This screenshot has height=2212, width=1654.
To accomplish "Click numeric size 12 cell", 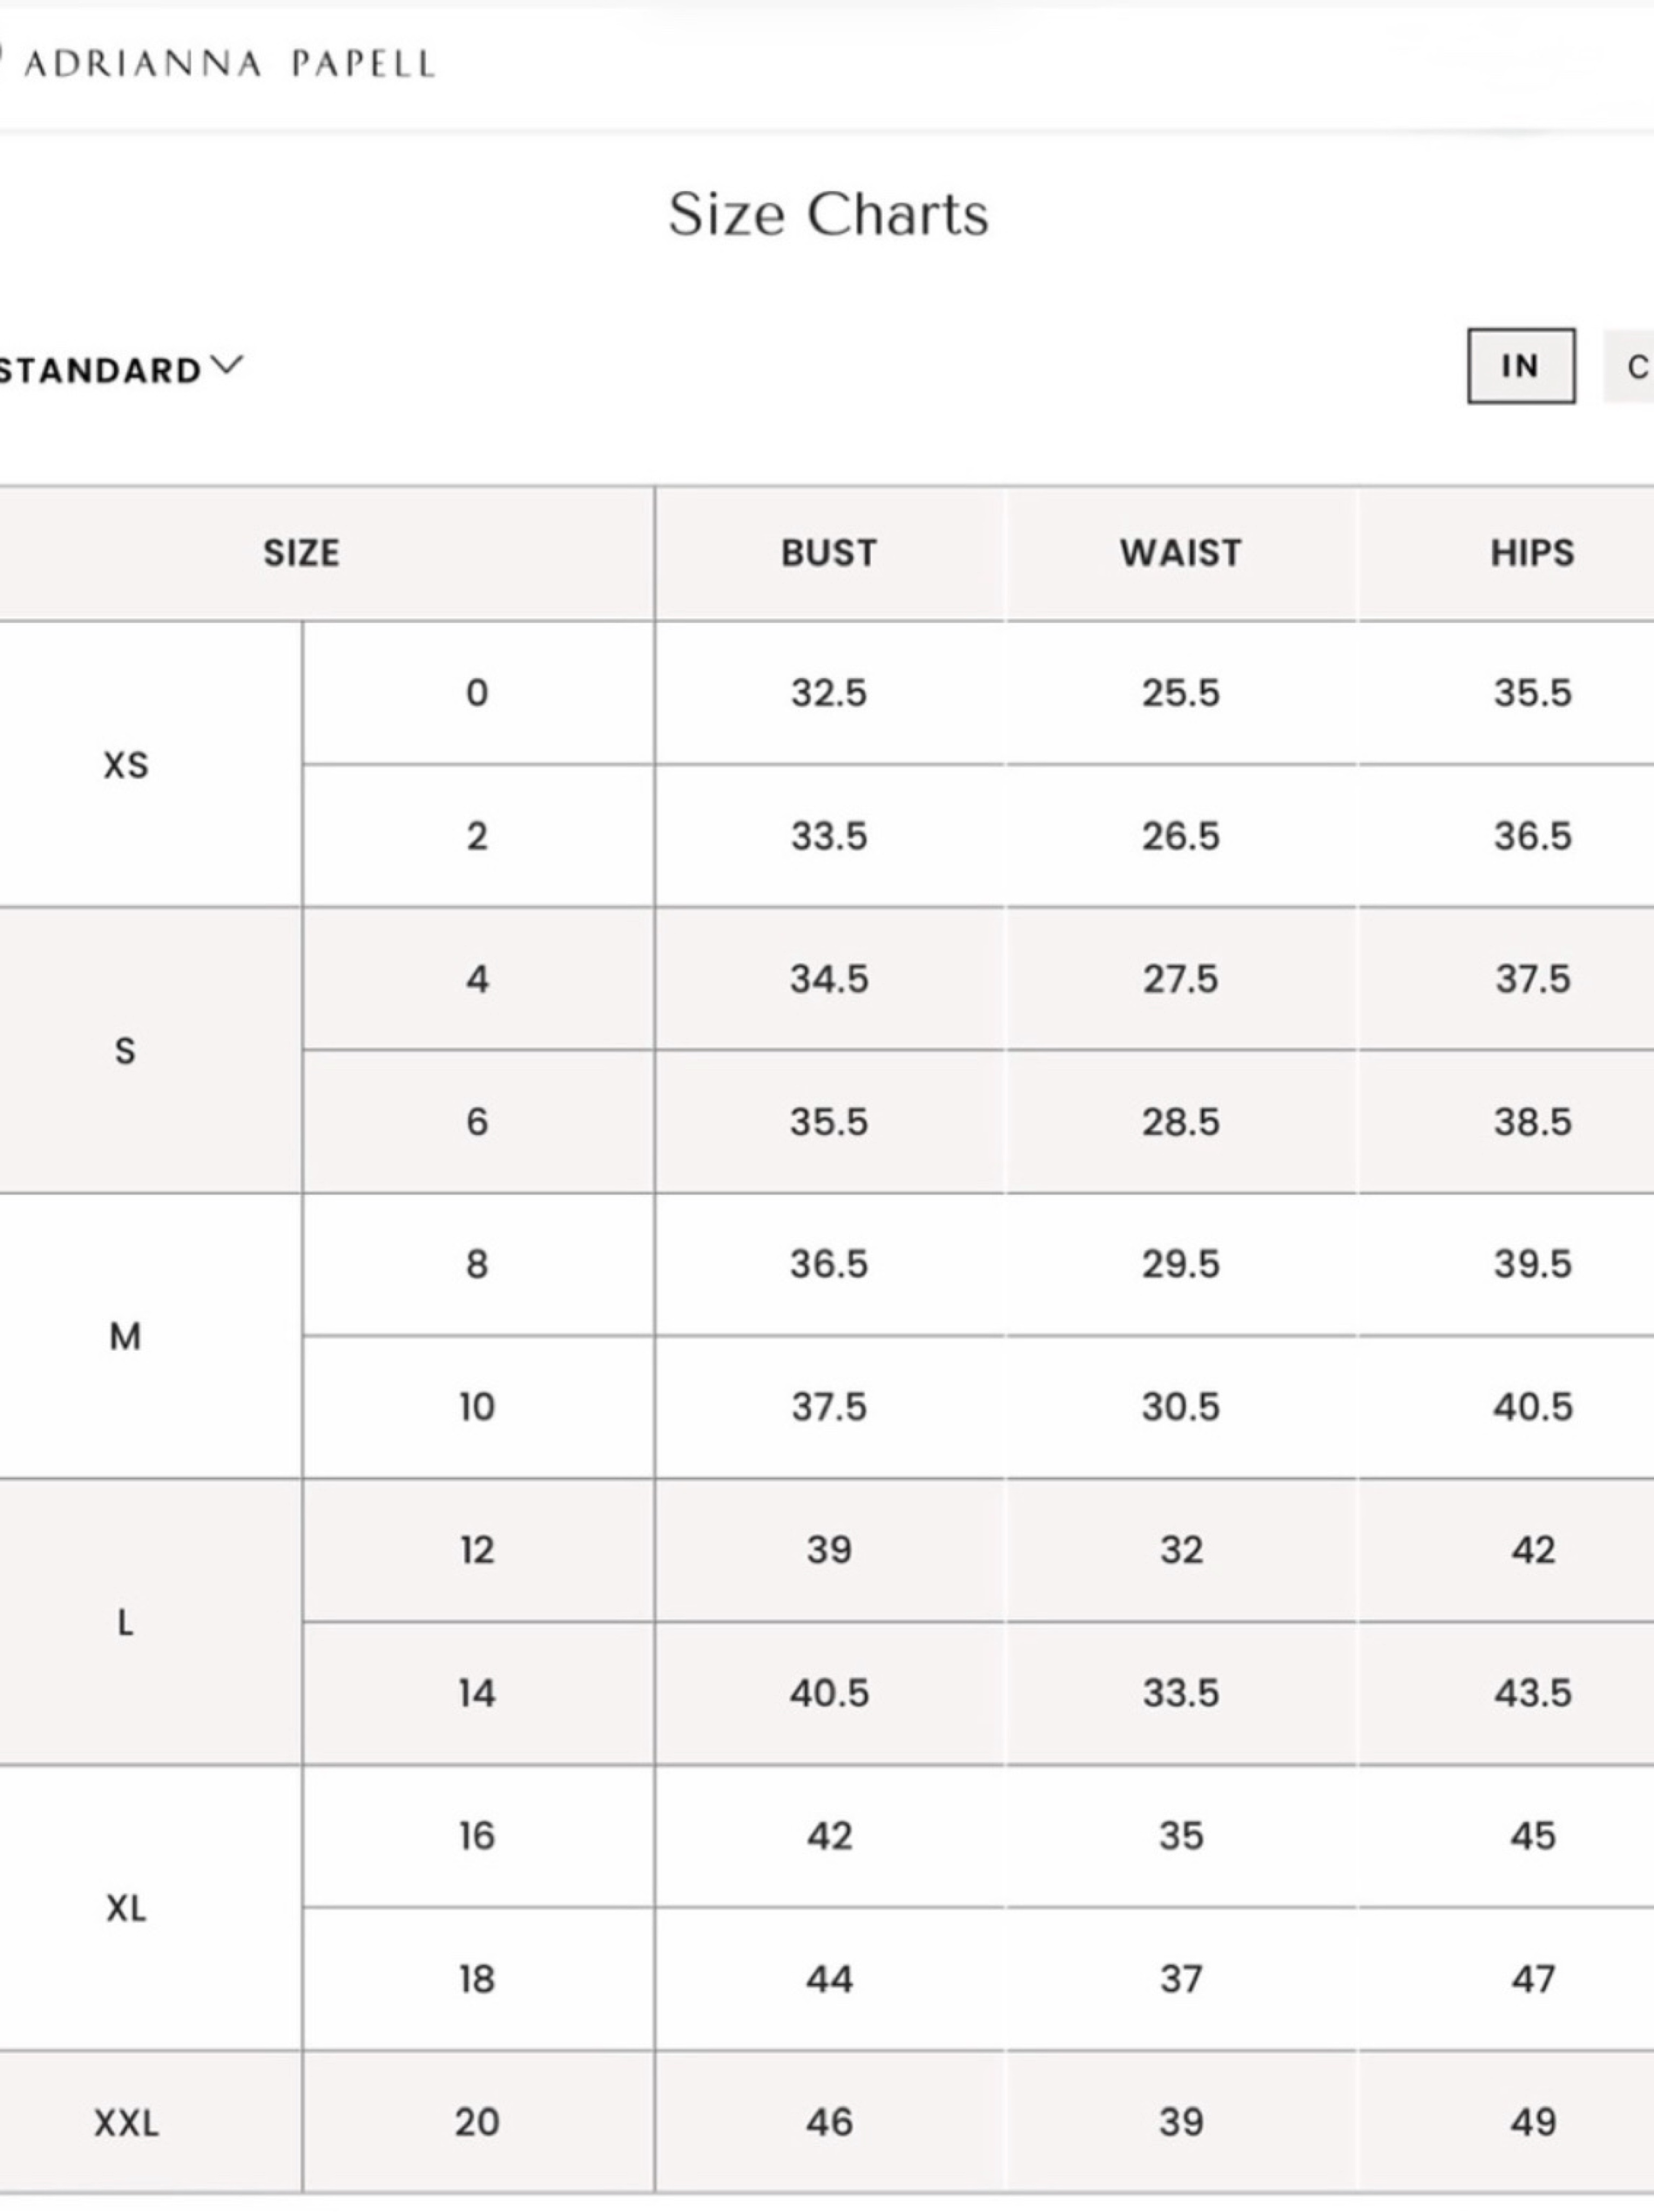I will [477, 1550].
